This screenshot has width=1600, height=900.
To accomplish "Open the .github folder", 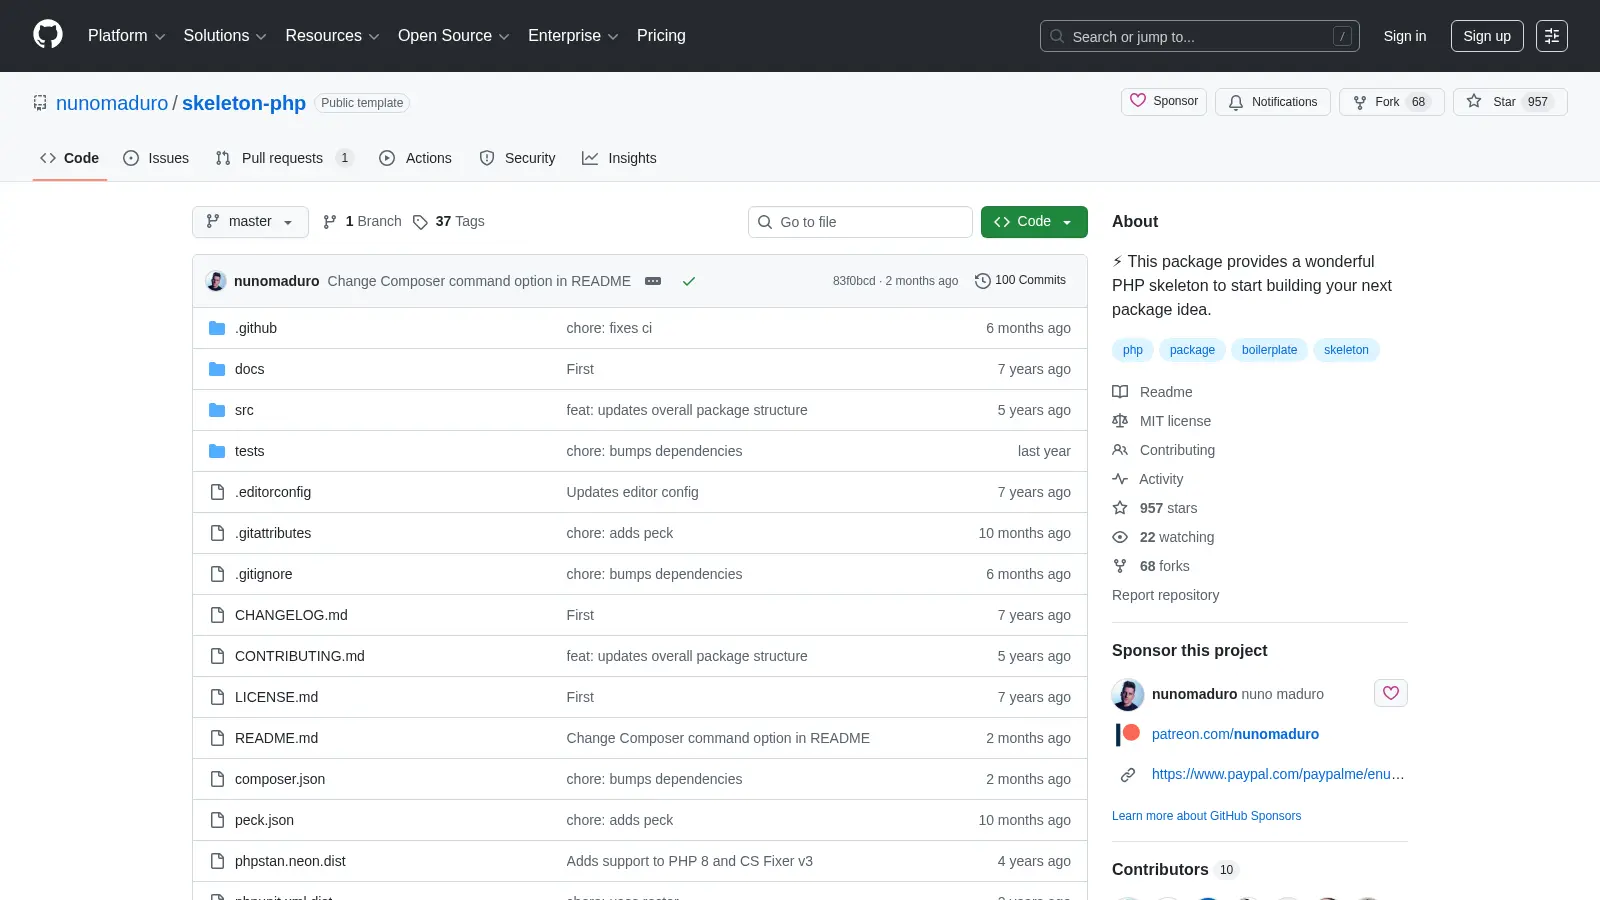I will (256, 328).
